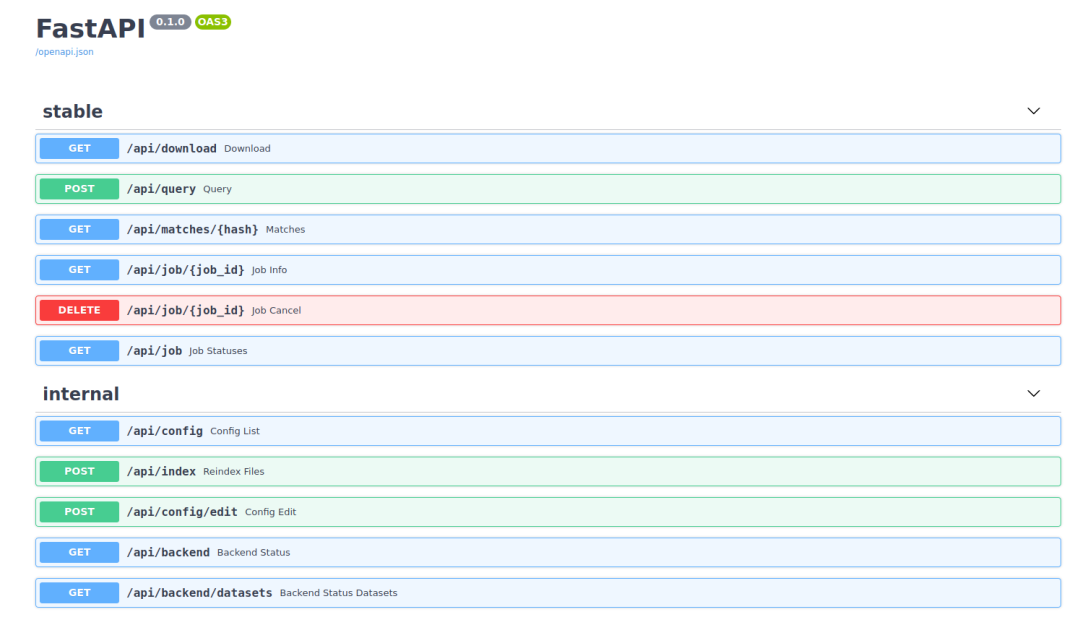Click the Matches summary text
Viewport: 1080px width, 625px height.
[285, 229]
